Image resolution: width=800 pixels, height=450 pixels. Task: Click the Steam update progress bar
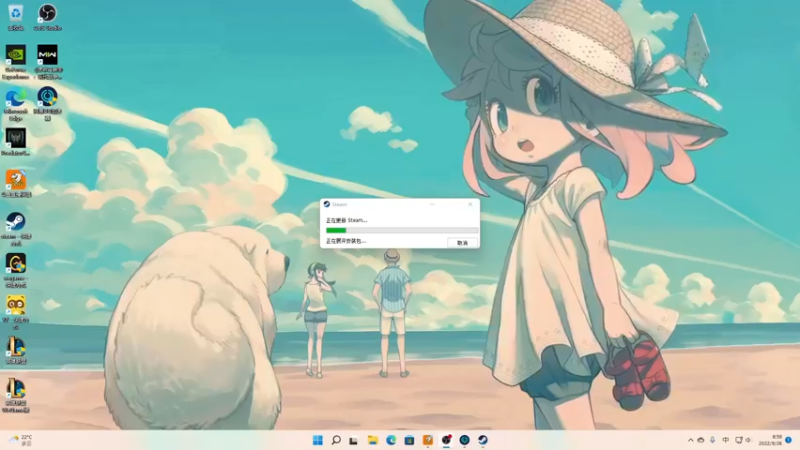[402, 231]
